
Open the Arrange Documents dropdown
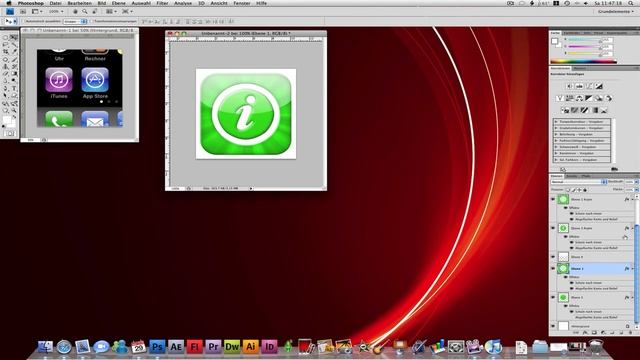[x=111, y=11]
